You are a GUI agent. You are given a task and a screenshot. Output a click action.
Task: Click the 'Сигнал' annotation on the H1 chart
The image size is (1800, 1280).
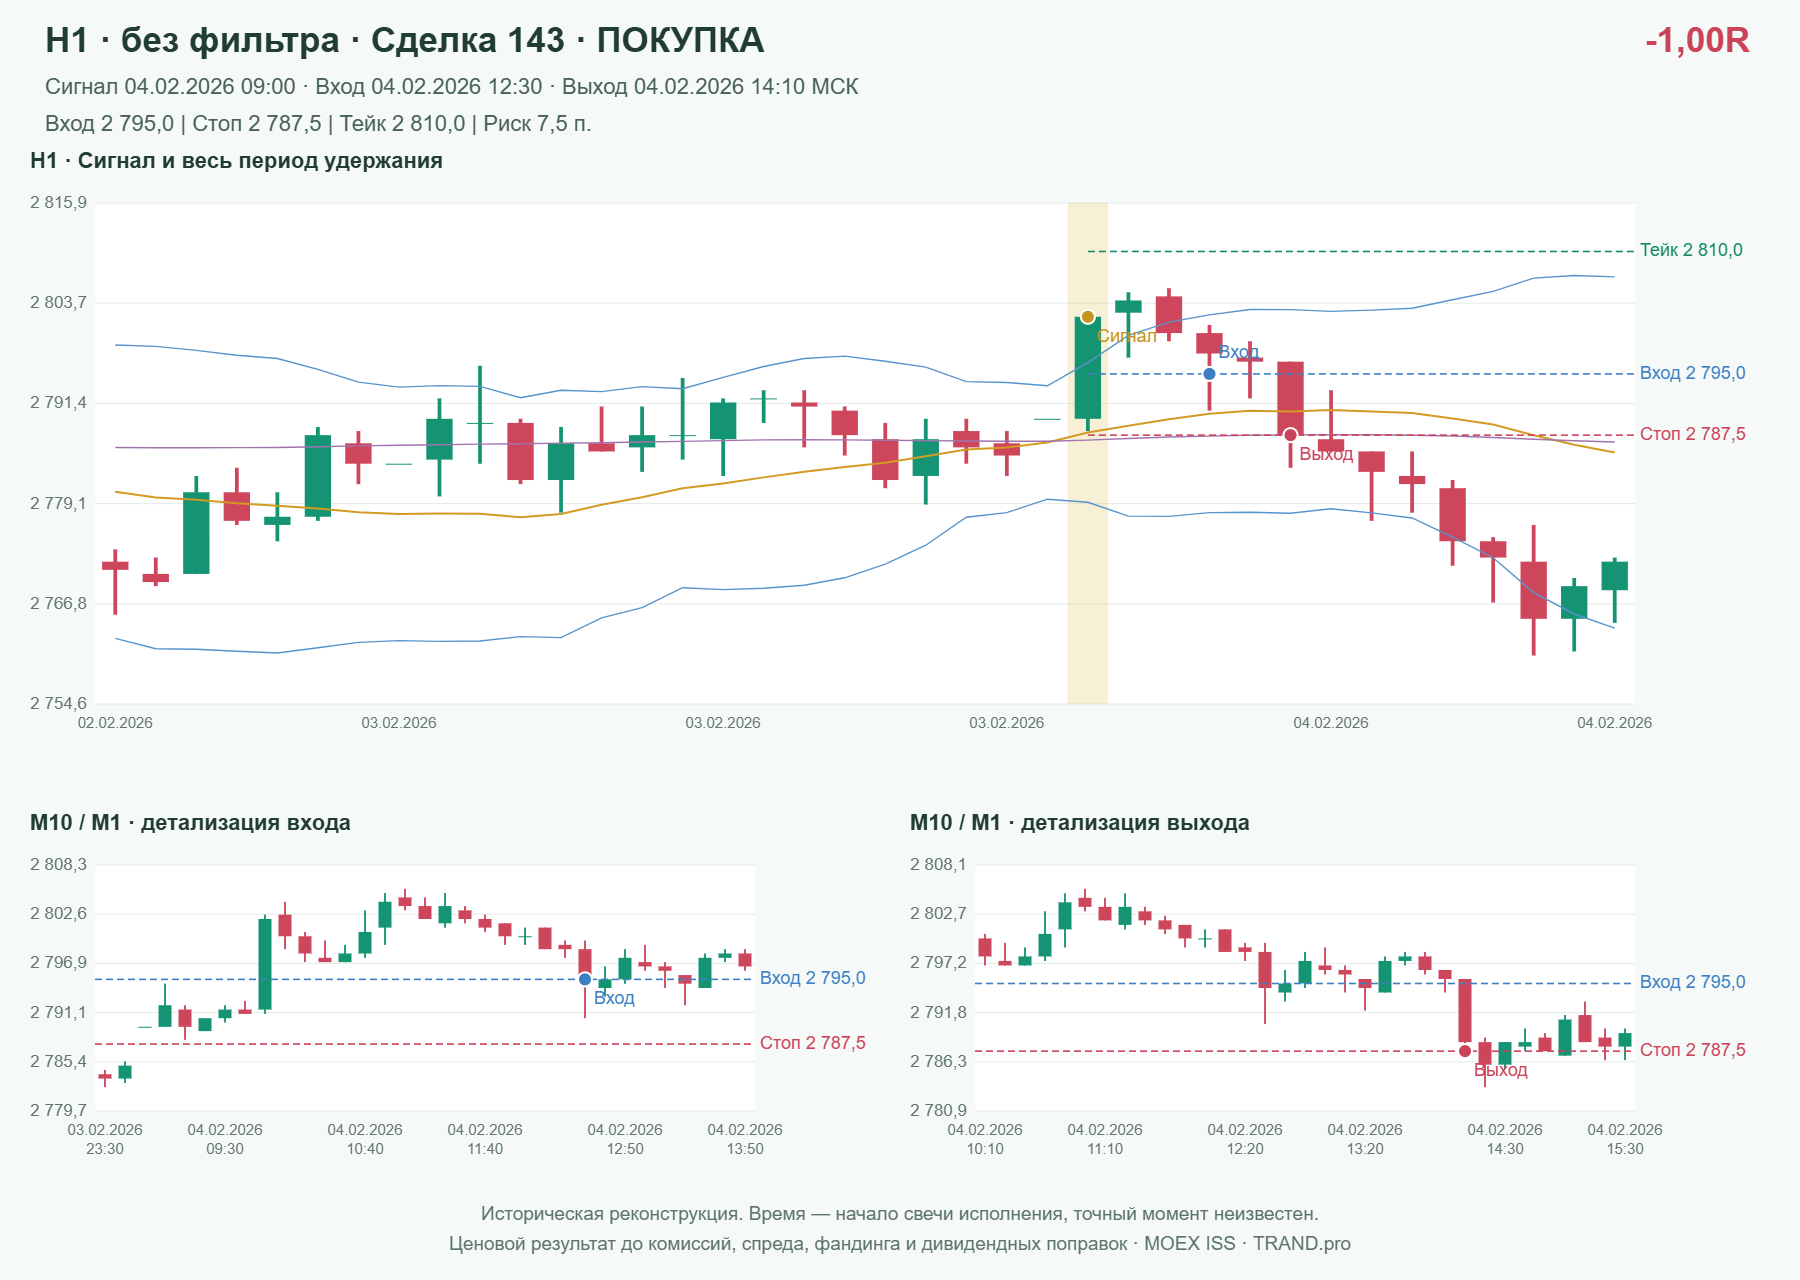1127,336
